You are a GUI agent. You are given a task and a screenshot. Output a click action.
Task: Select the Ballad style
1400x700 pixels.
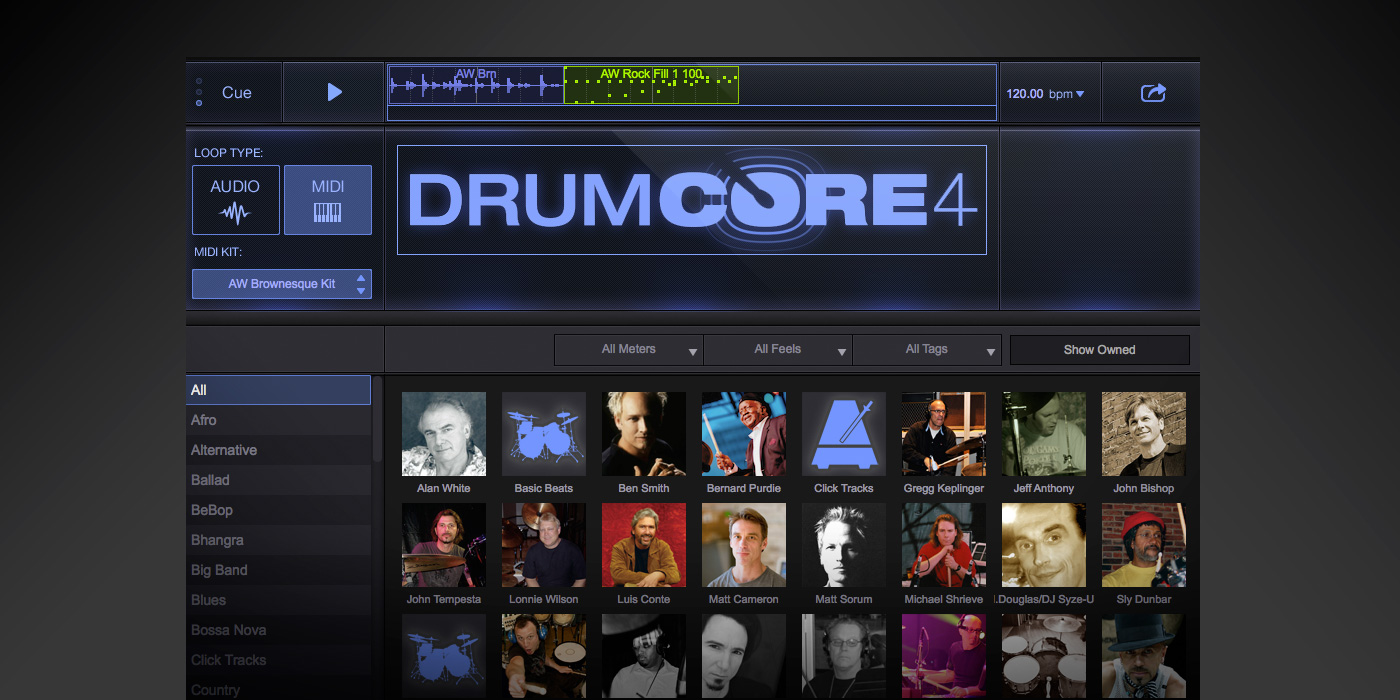(278, 480)
